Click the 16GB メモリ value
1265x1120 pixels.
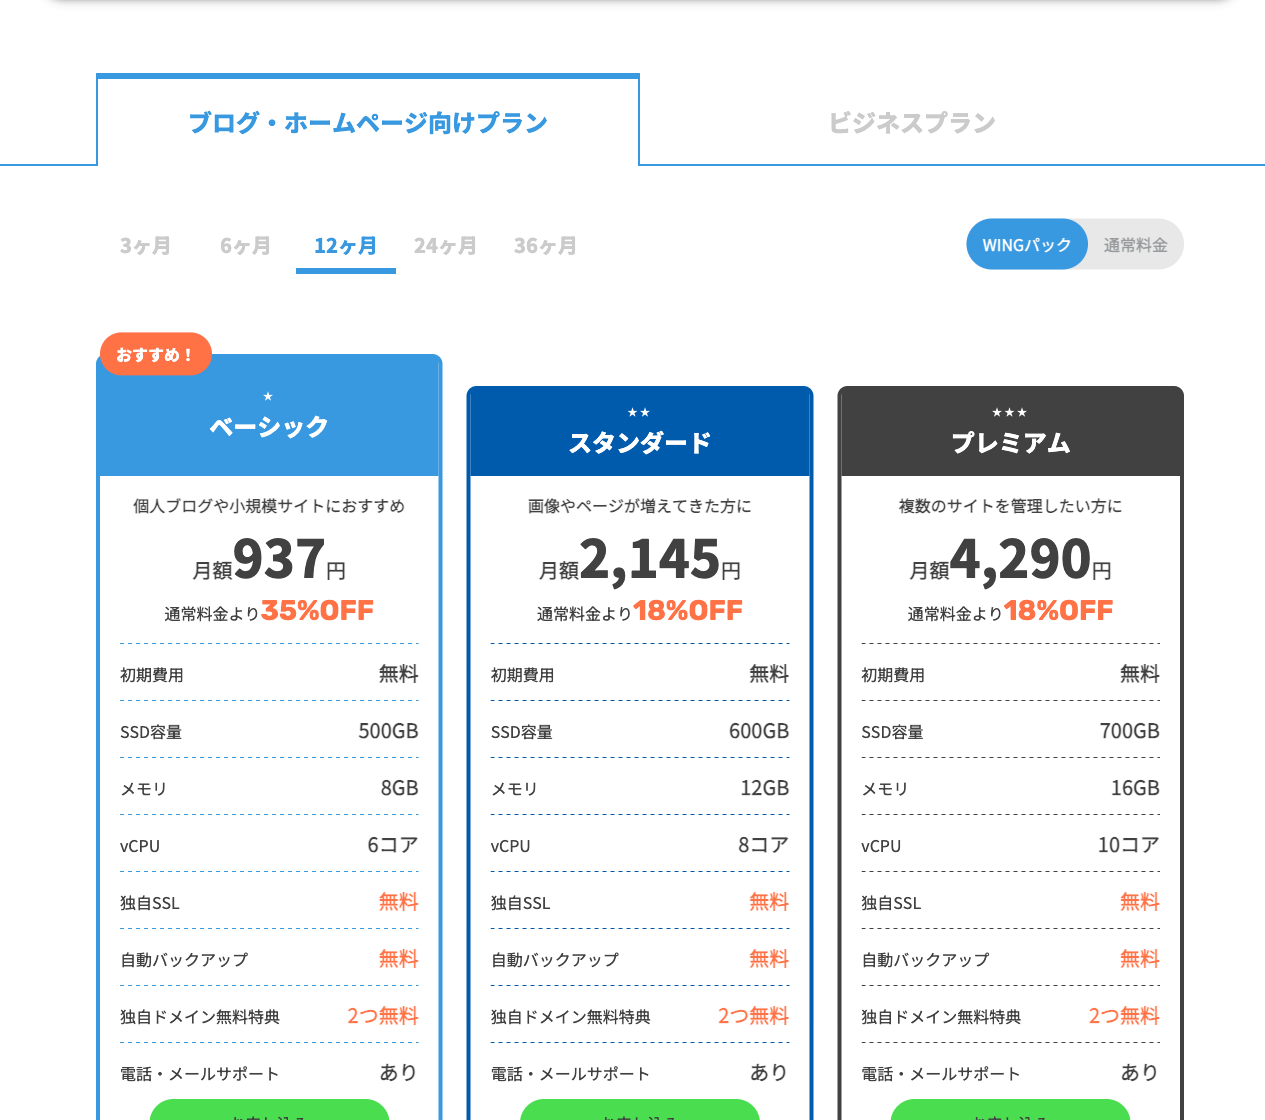click(x=1136, y=788)
